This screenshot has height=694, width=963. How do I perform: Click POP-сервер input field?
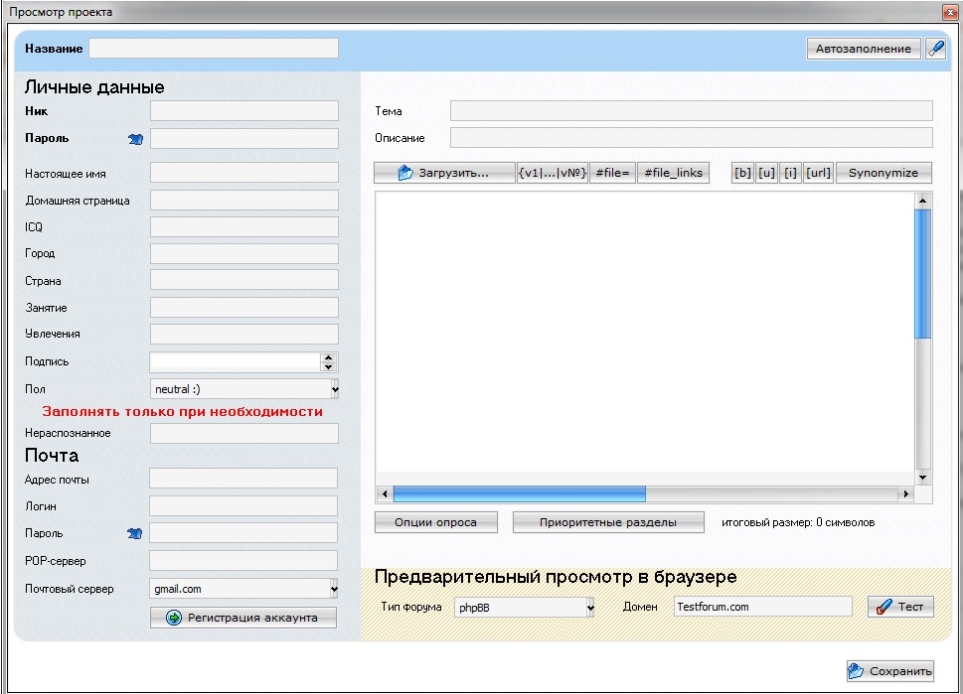pyautogui.click(x=243, y=560)
